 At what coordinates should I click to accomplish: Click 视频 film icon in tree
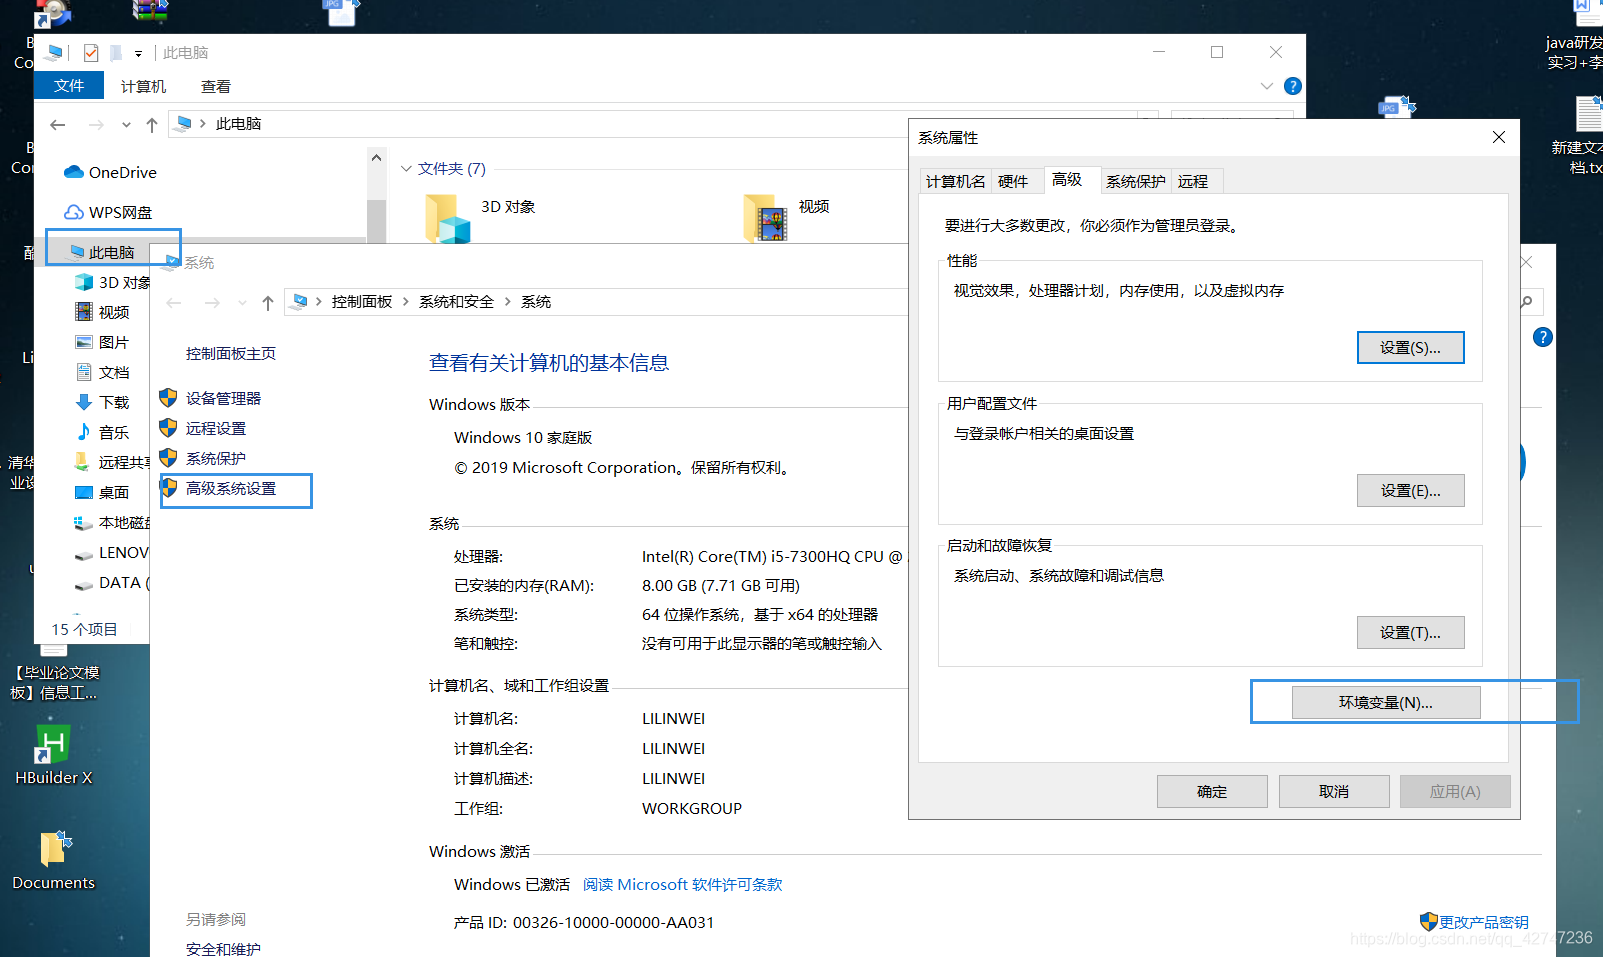(84, 312)
